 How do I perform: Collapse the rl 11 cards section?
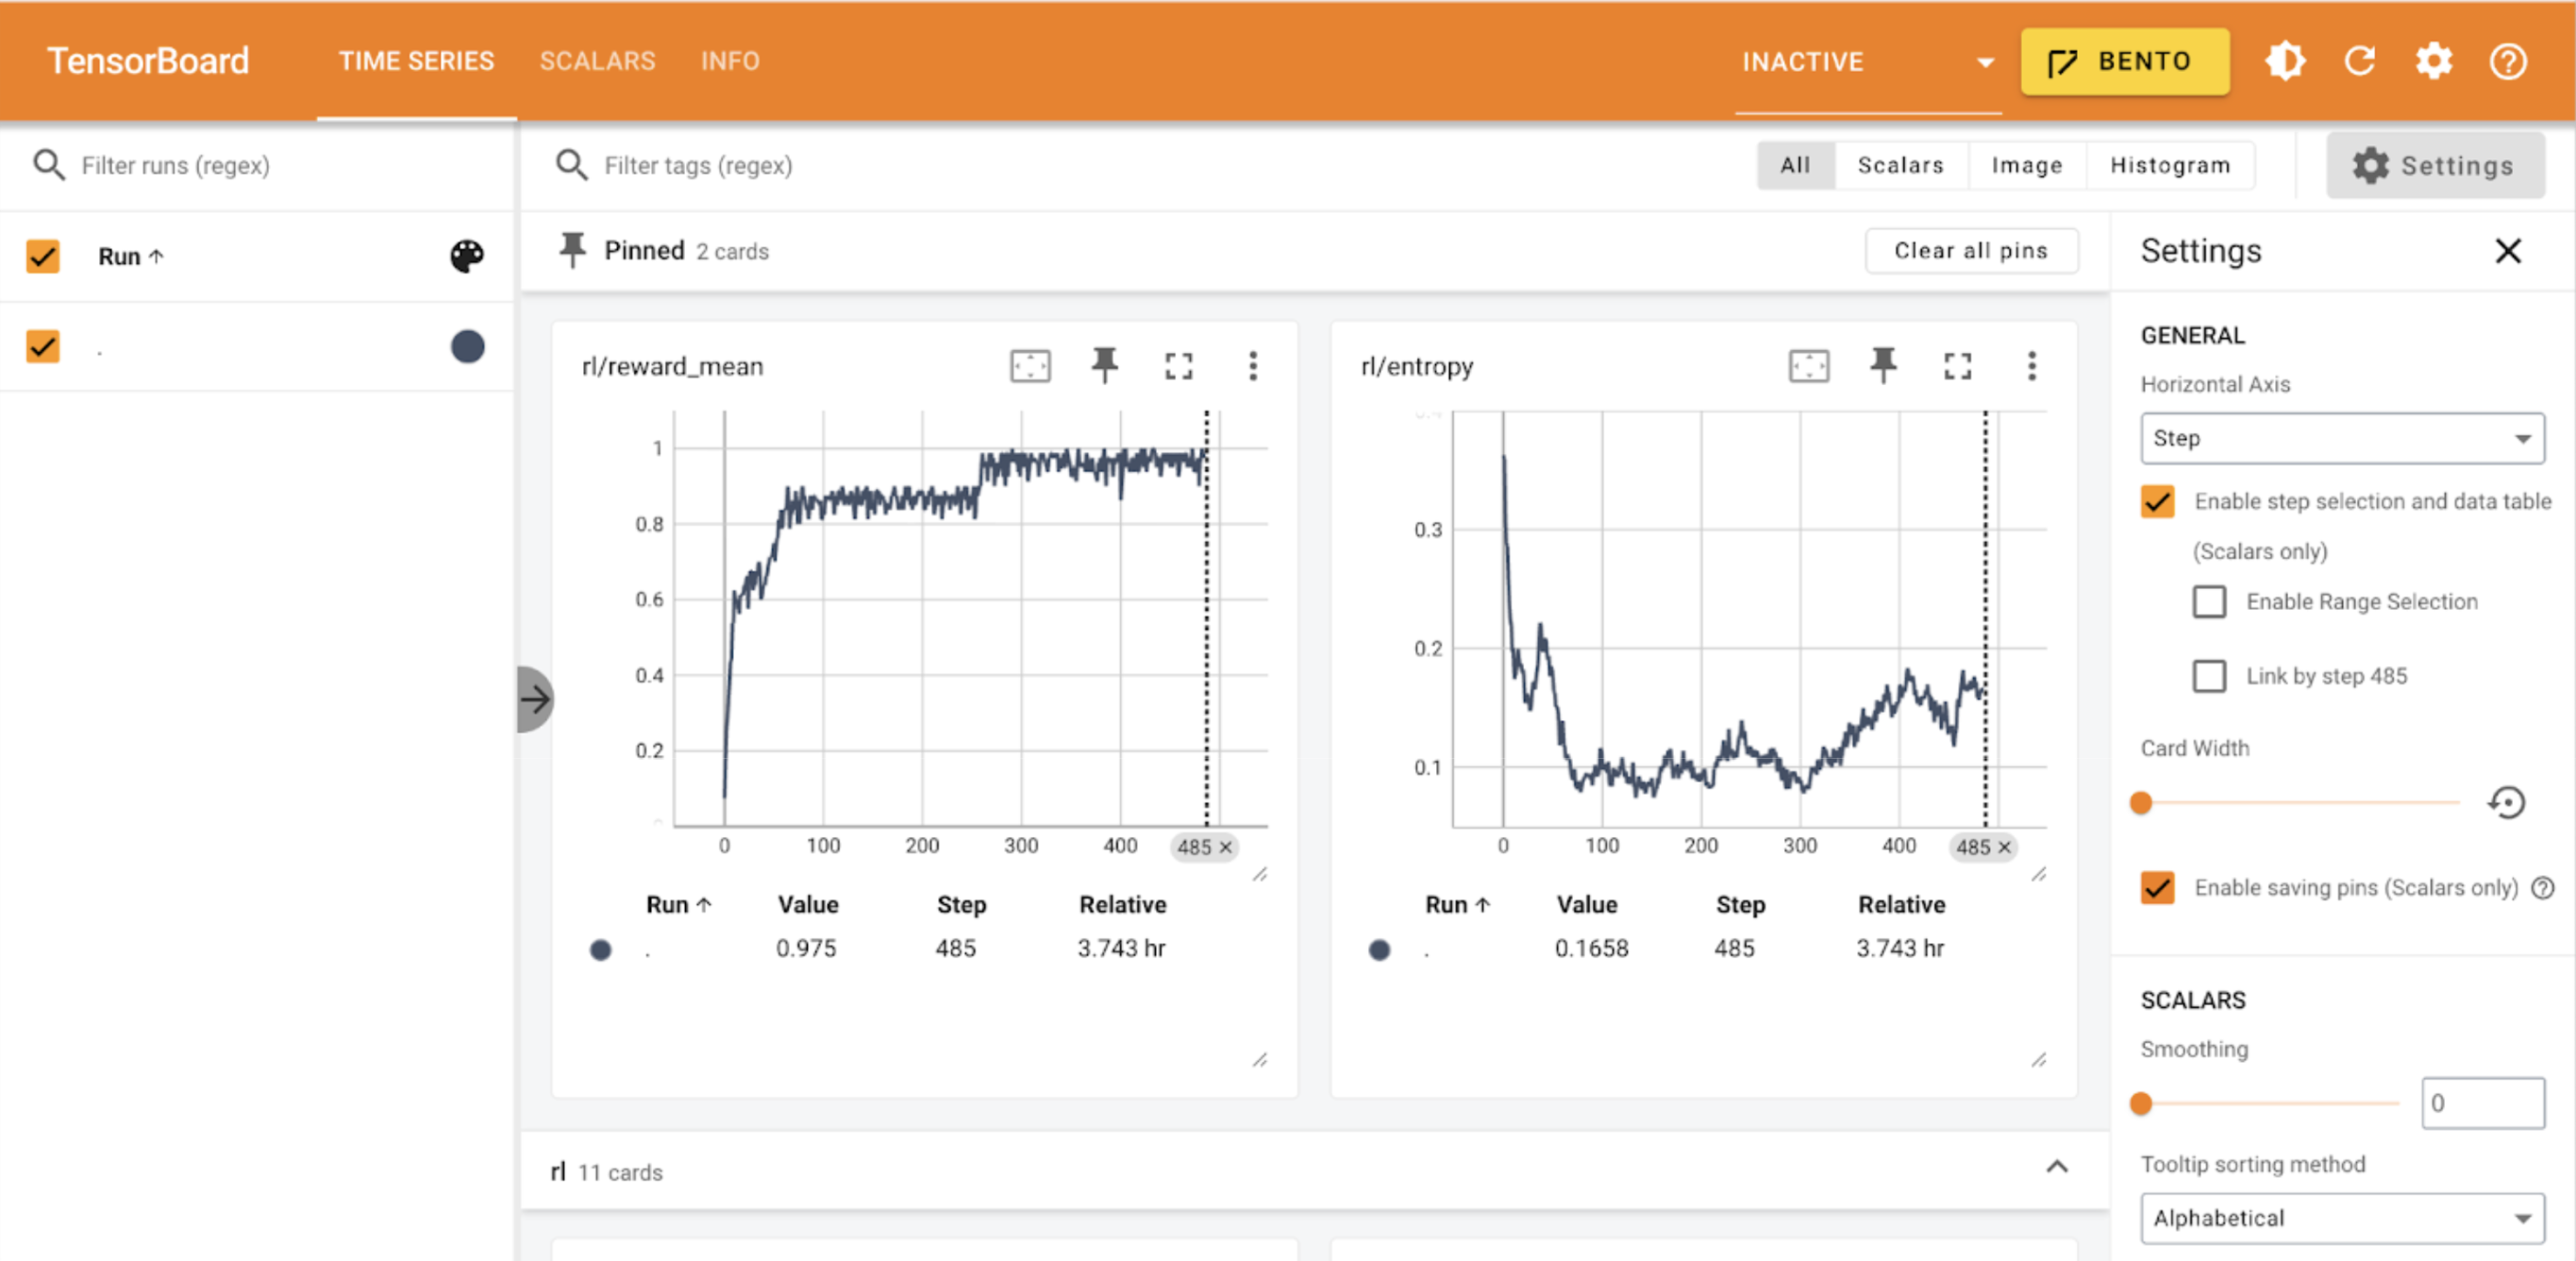(2056, 1167)
